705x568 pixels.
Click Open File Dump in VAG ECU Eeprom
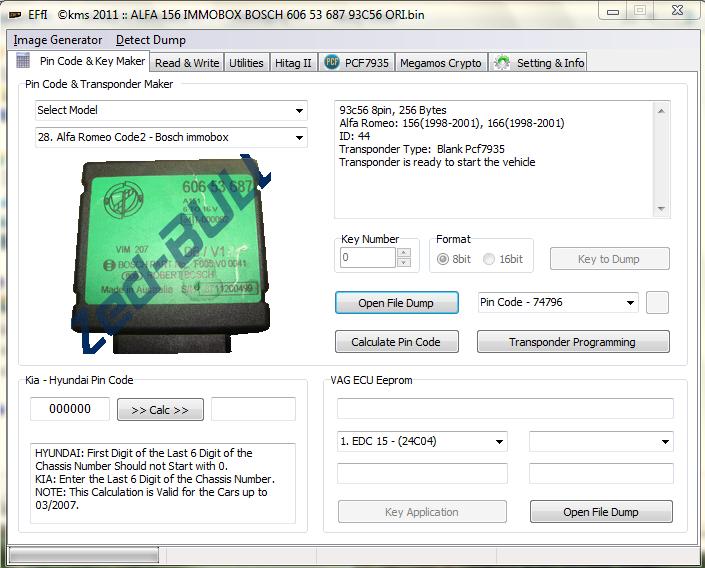[601, 512]
